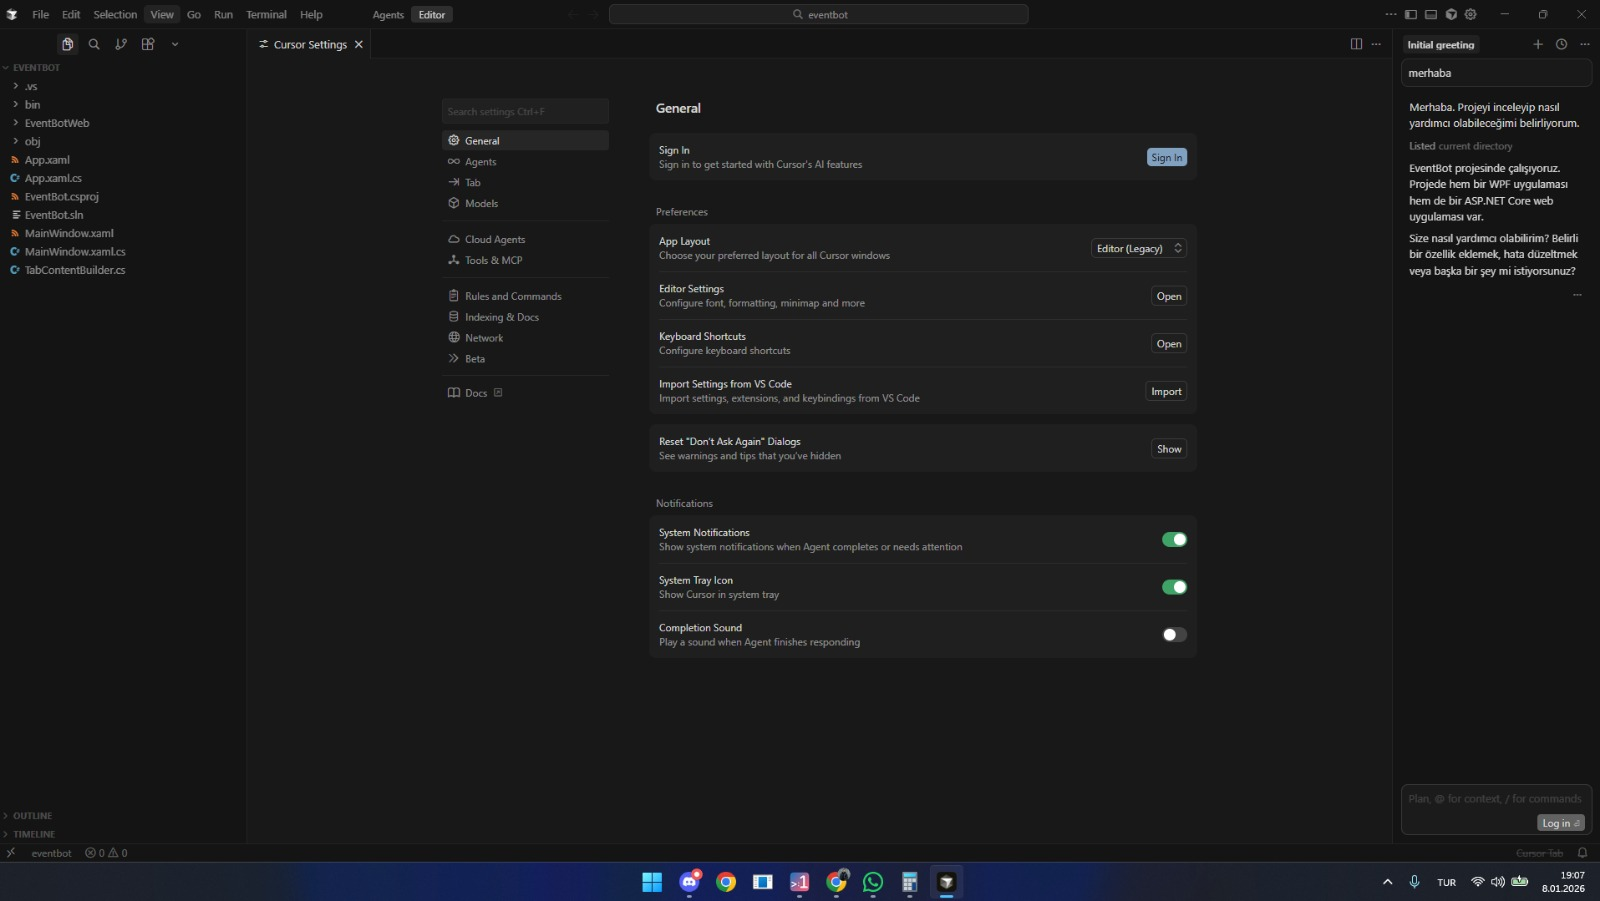
Task: Toggle the AI pane icon in title bar
Action: (x=1451, y=14)
